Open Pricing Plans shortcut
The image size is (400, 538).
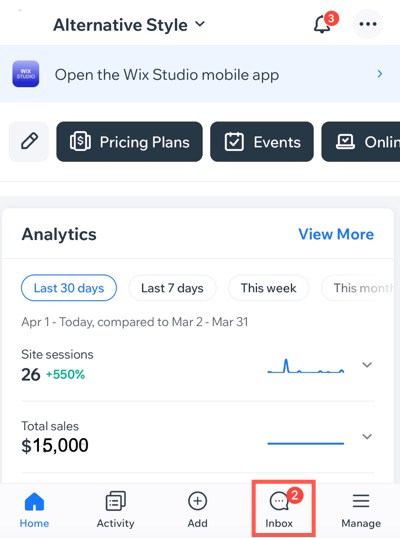(x=129, y=141)
